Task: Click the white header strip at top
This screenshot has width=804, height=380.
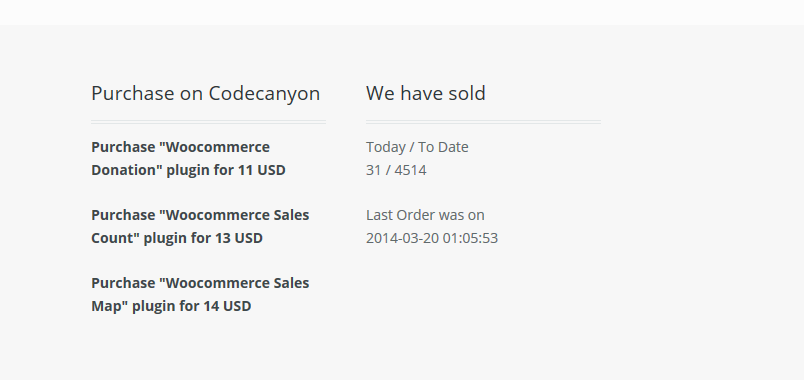Action: pyautogui.click(x=402, y=12)
